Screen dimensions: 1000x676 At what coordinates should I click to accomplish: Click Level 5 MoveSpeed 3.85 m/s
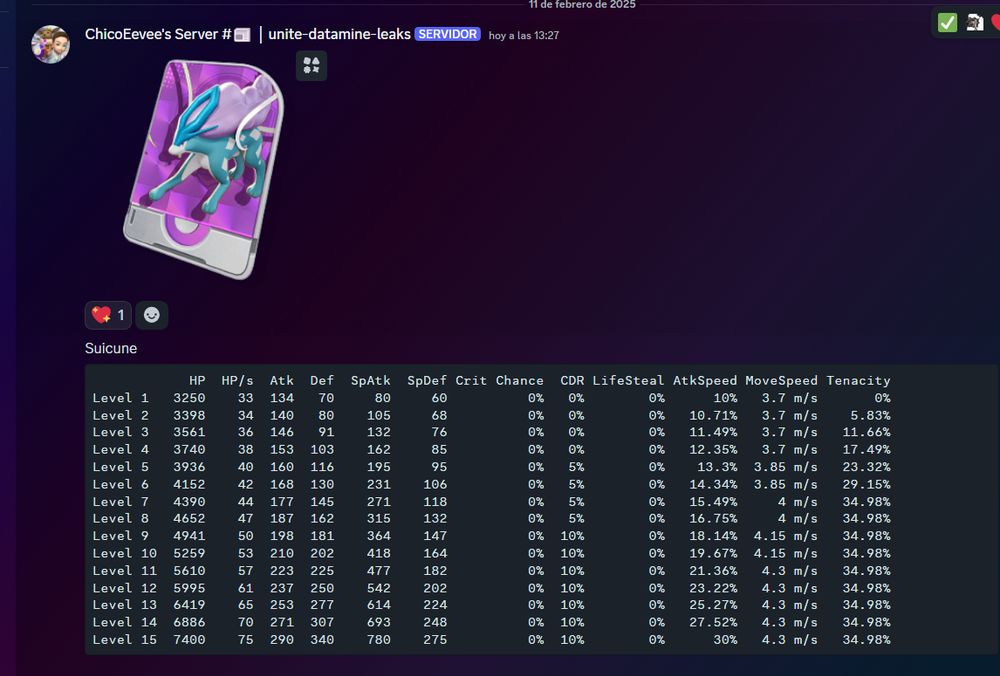tap(786, 467)
